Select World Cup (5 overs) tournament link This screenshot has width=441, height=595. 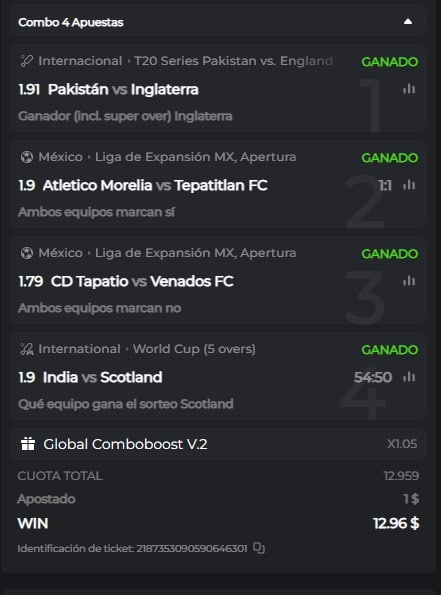(x=194, y=349)
